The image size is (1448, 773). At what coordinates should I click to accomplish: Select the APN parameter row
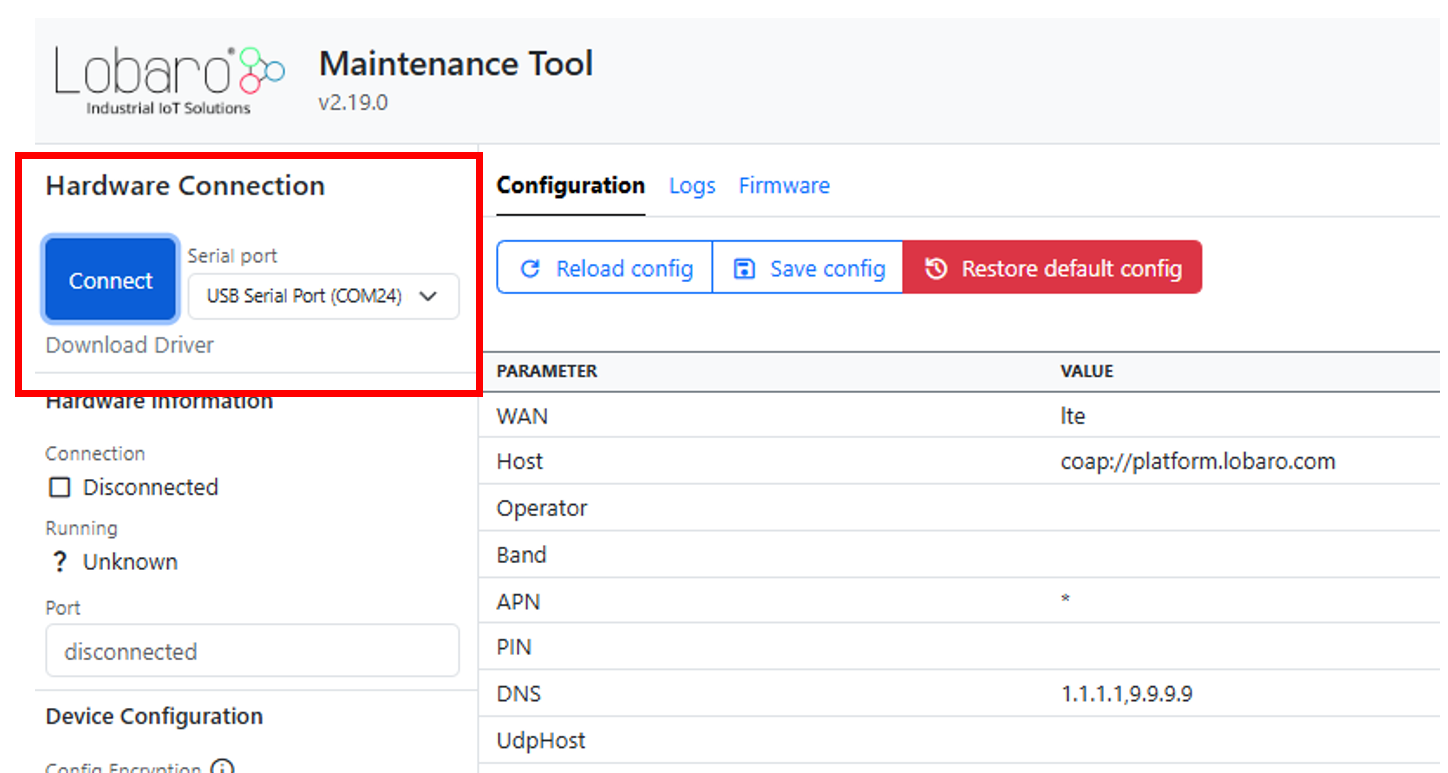[963, 601]
